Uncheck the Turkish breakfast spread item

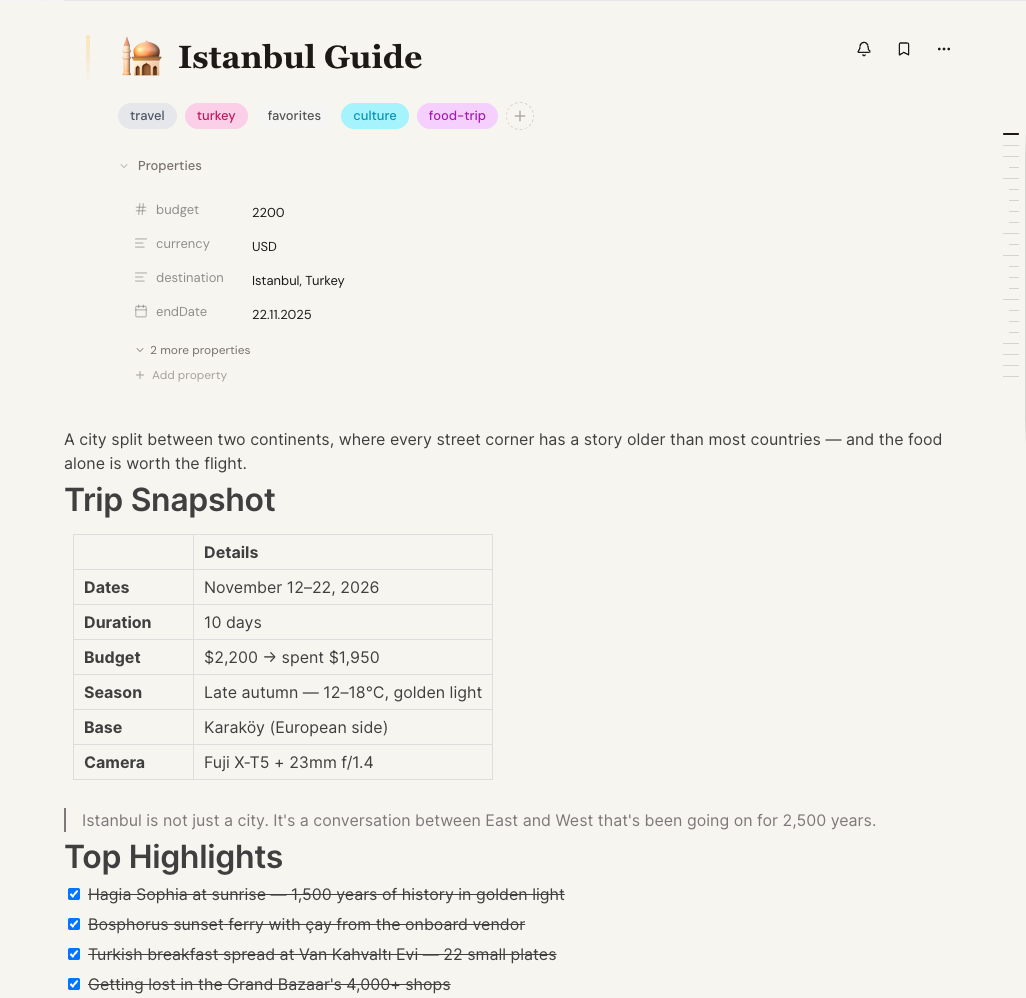point(74,953)
